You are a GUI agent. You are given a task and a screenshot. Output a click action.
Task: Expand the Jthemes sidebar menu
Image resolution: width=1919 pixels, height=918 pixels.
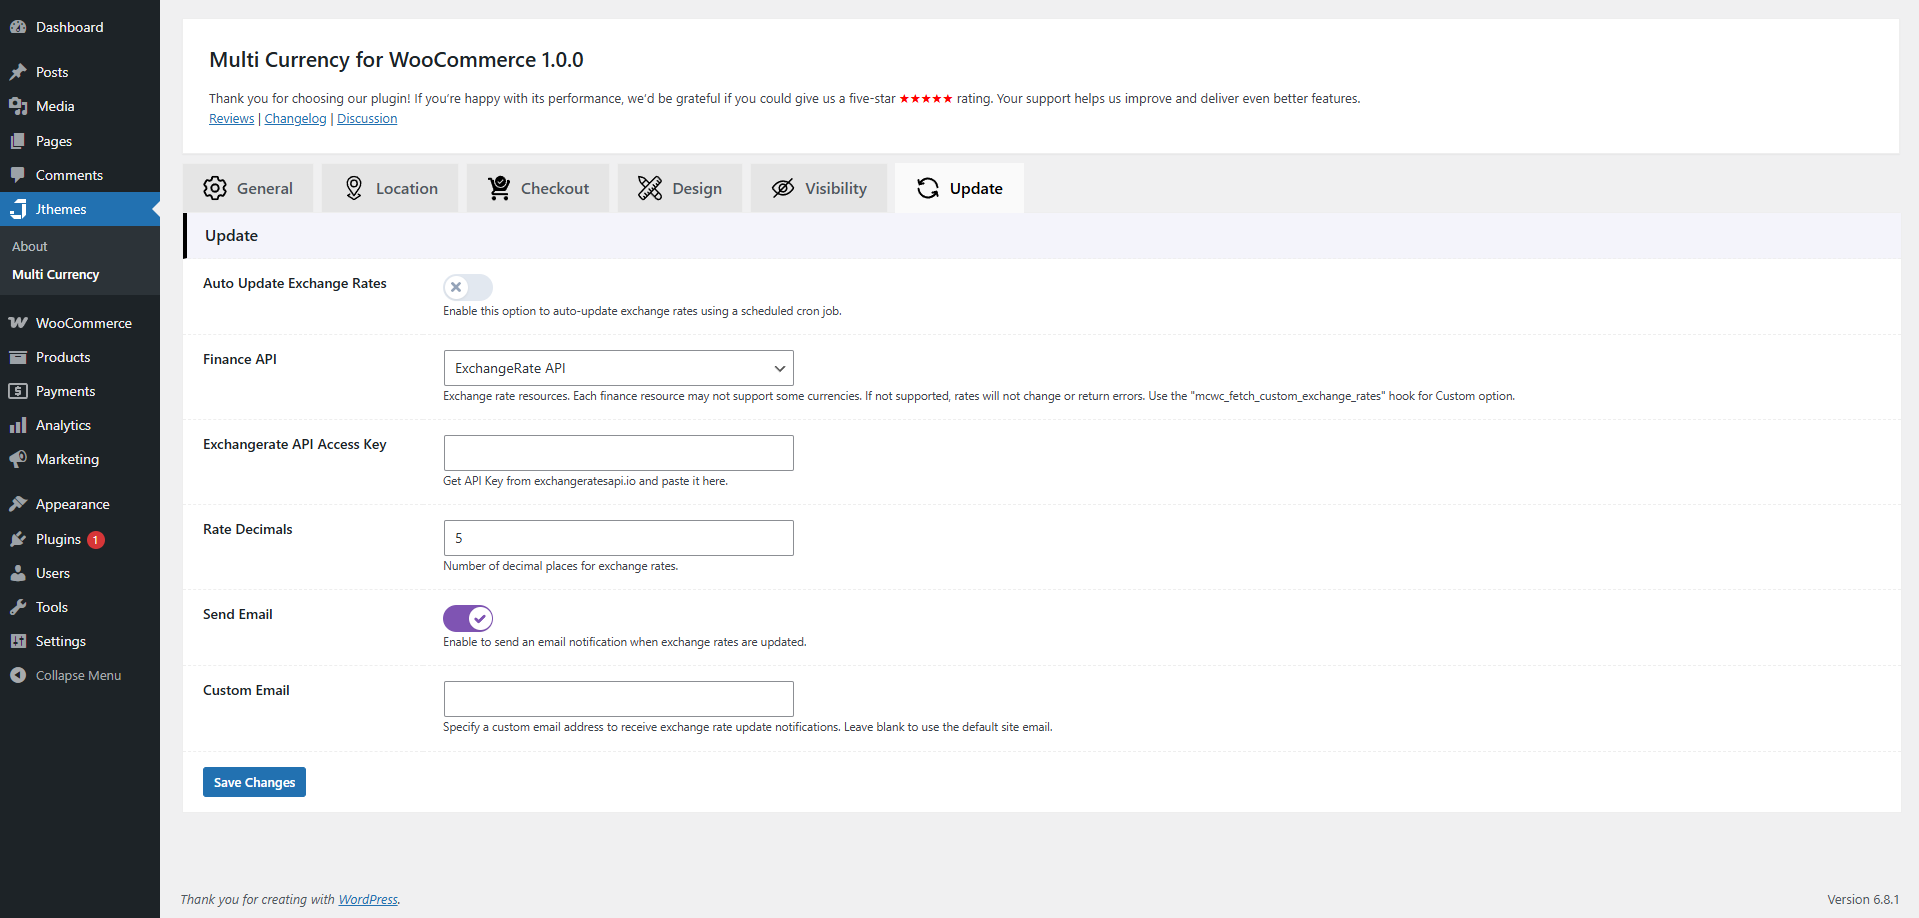tap(60, 209)
